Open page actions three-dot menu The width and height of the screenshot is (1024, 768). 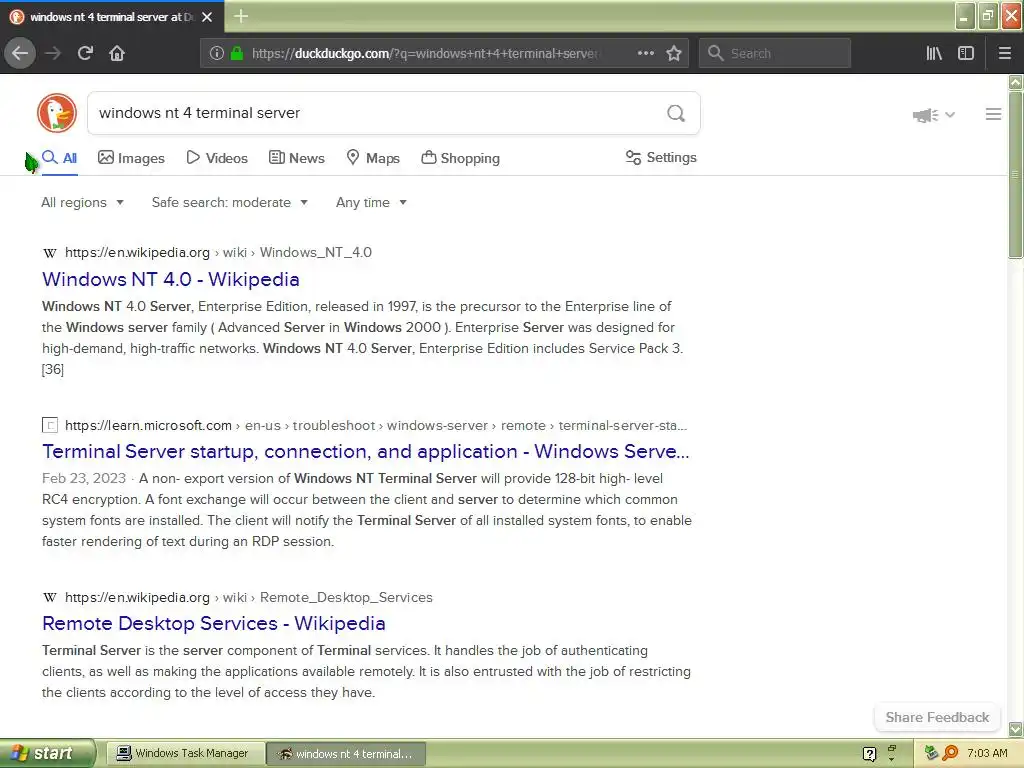point(645,53)
